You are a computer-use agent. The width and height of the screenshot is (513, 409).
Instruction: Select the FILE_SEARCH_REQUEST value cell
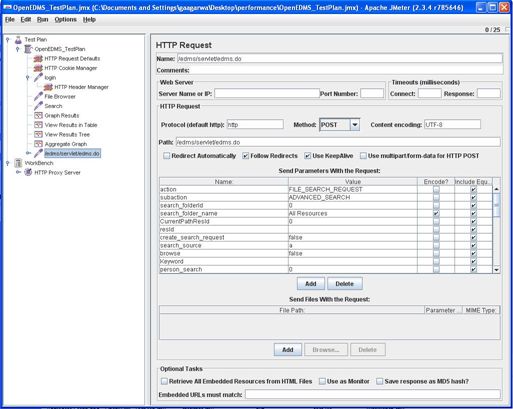353,189
